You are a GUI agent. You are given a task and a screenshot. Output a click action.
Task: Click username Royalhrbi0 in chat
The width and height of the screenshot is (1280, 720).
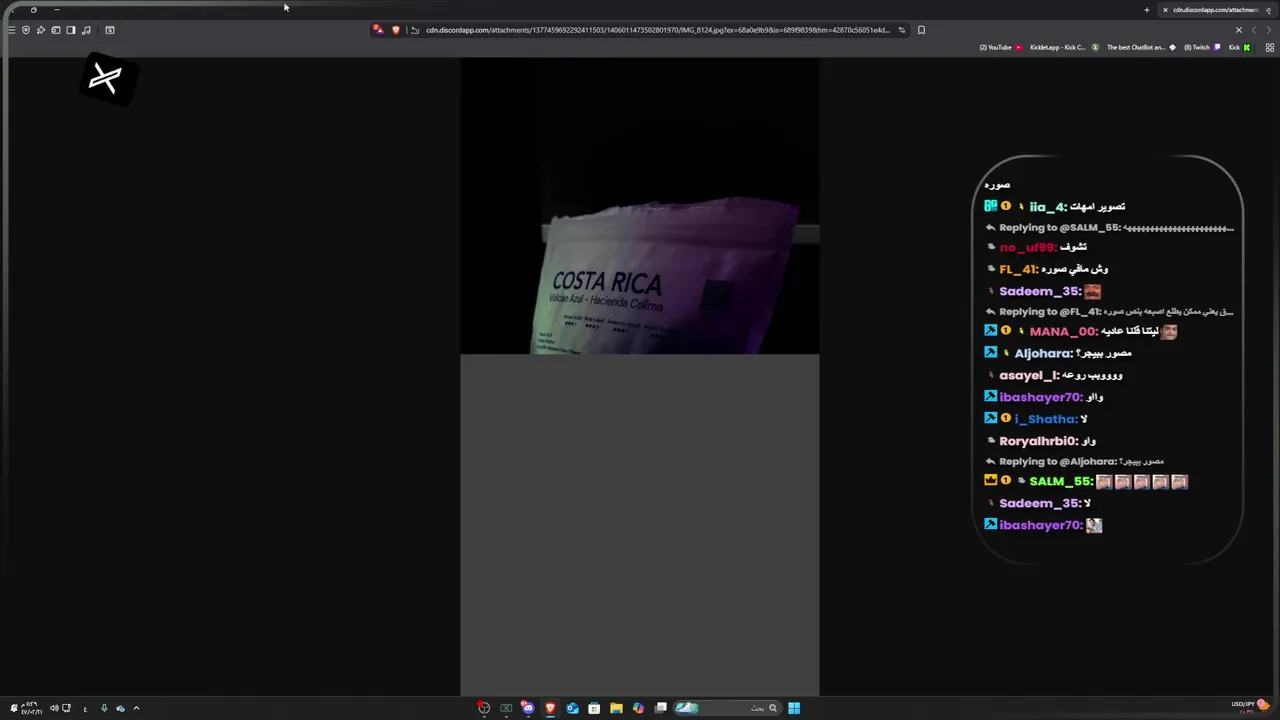click(x=1038, y=441)
